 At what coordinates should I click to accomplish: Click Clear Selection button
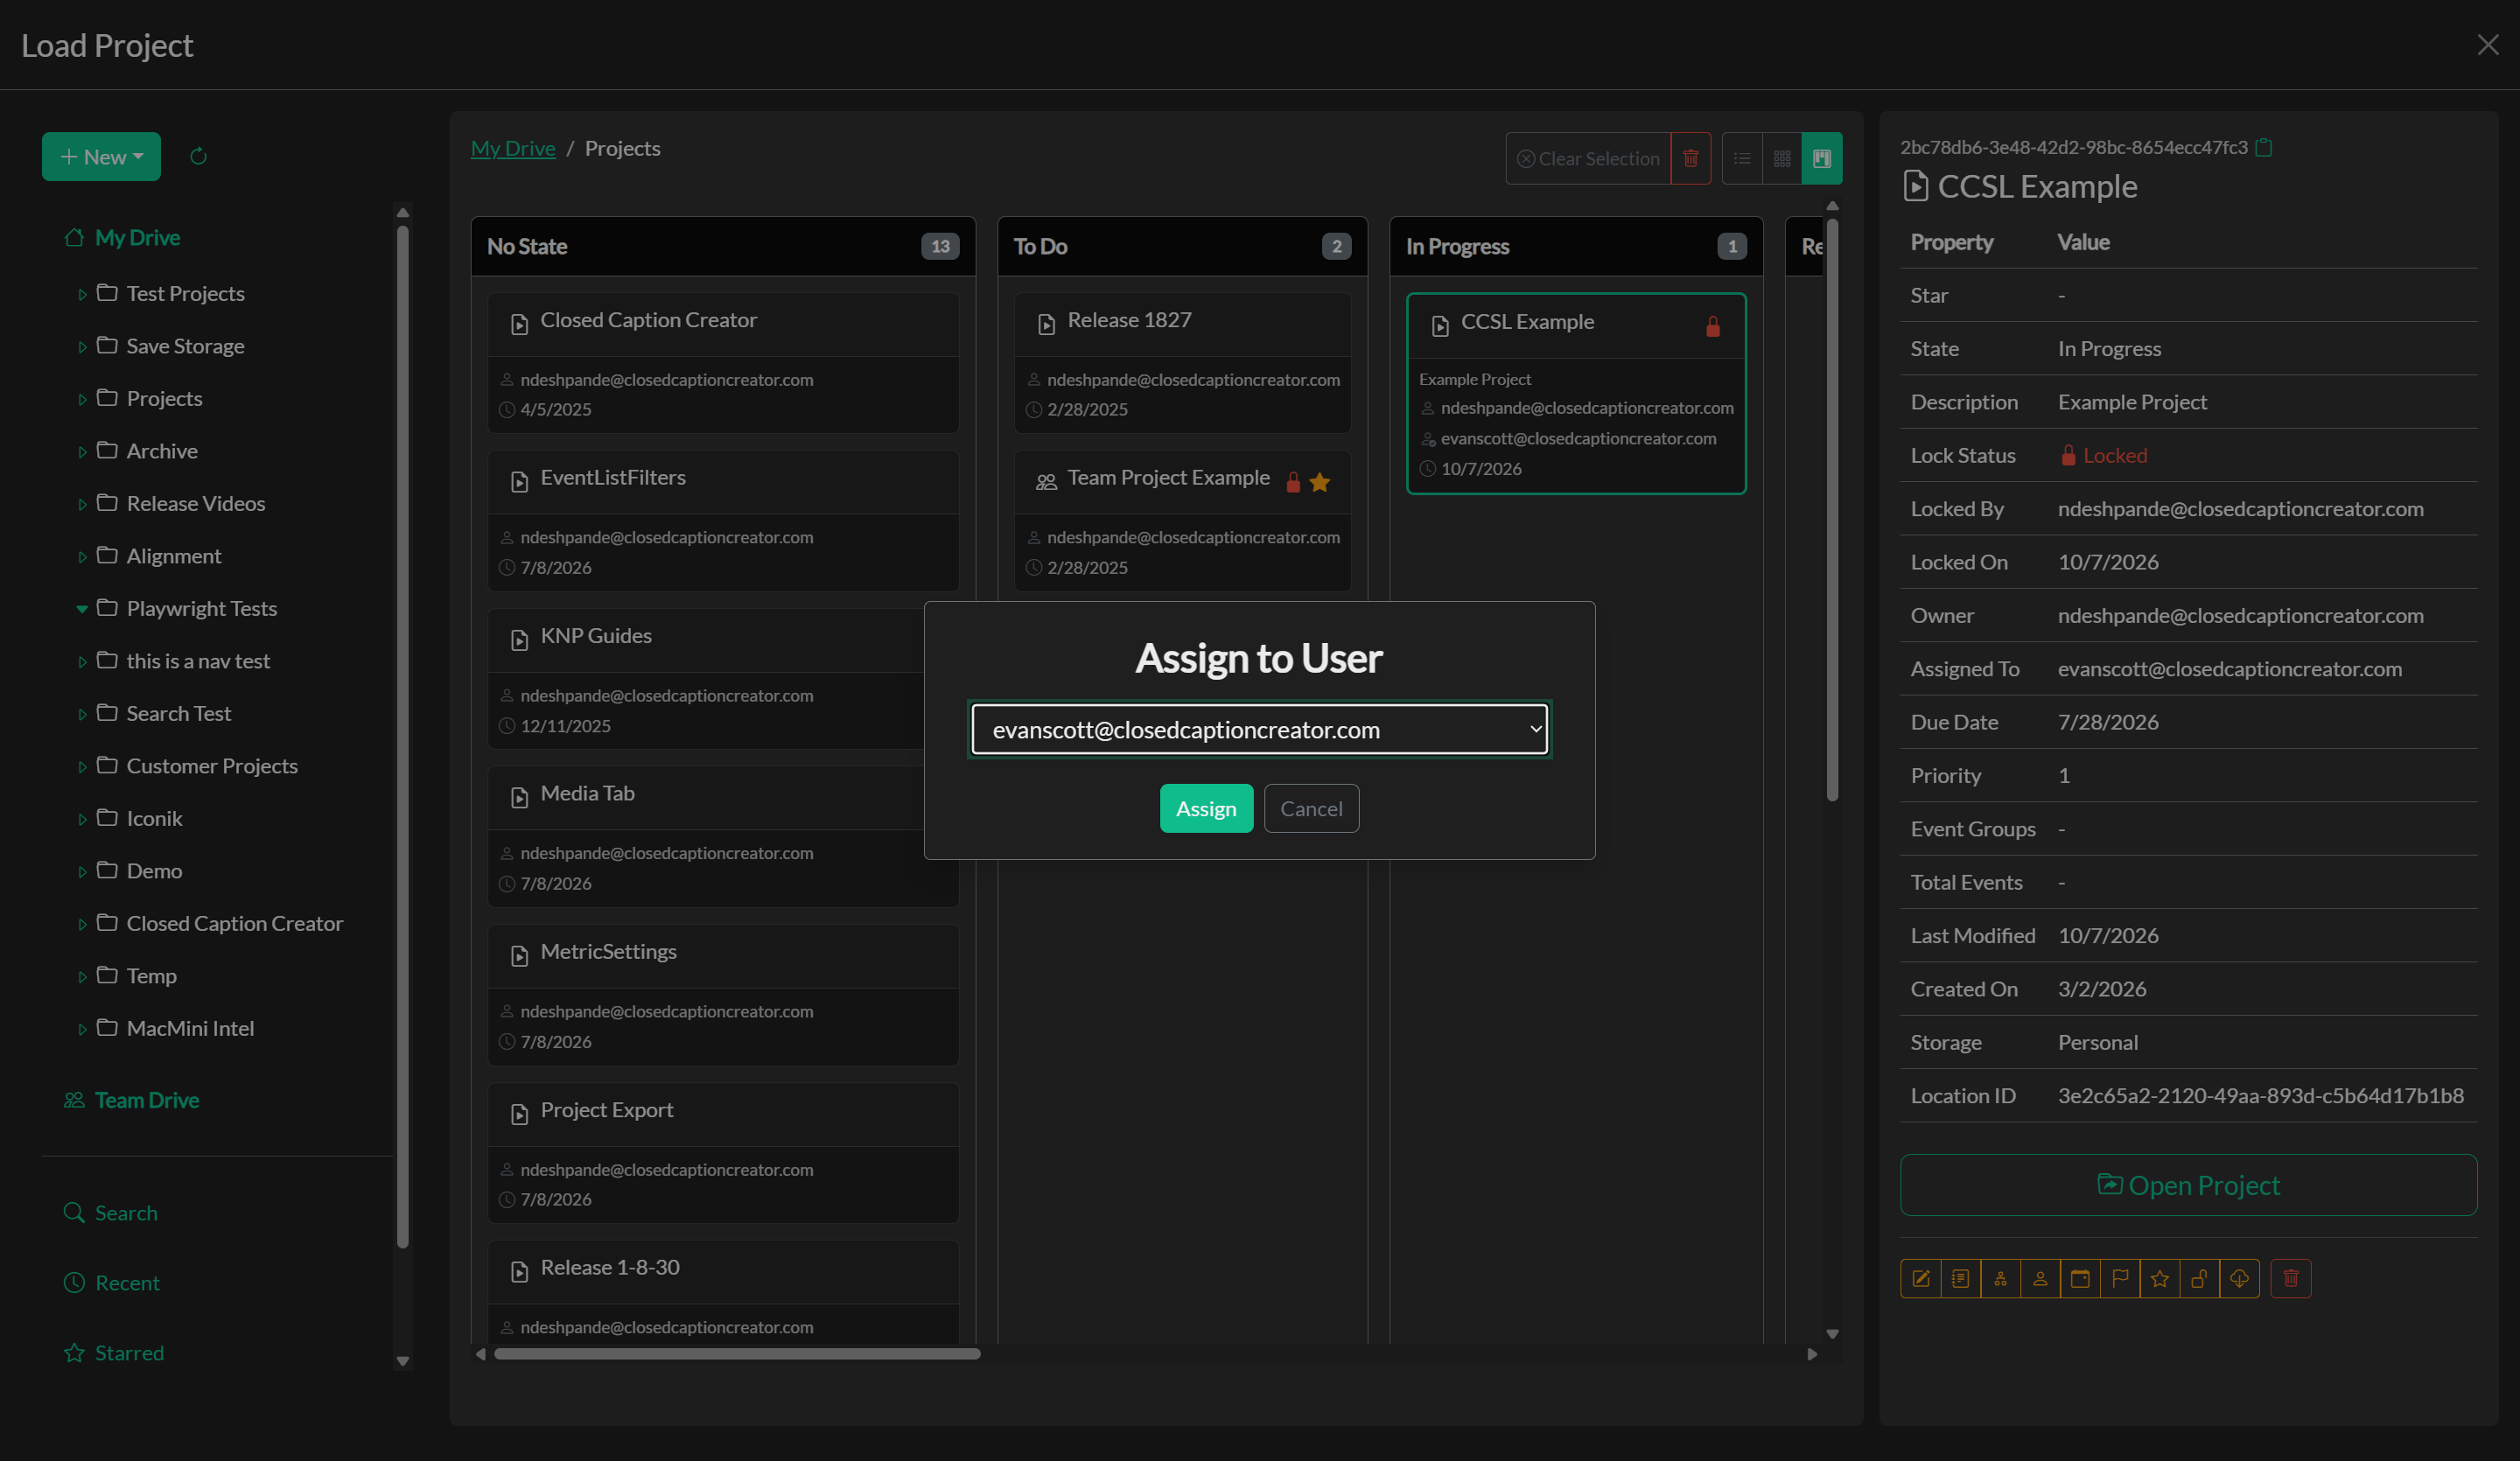tap(1588, 158)
